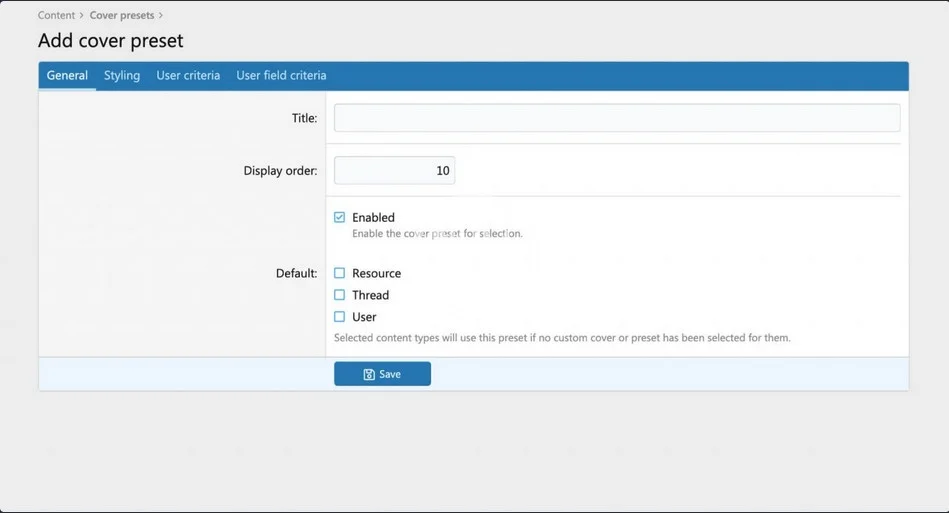Disable the Enabled checkbox
The height and width of the screenshot is (513, 949).
340,217
